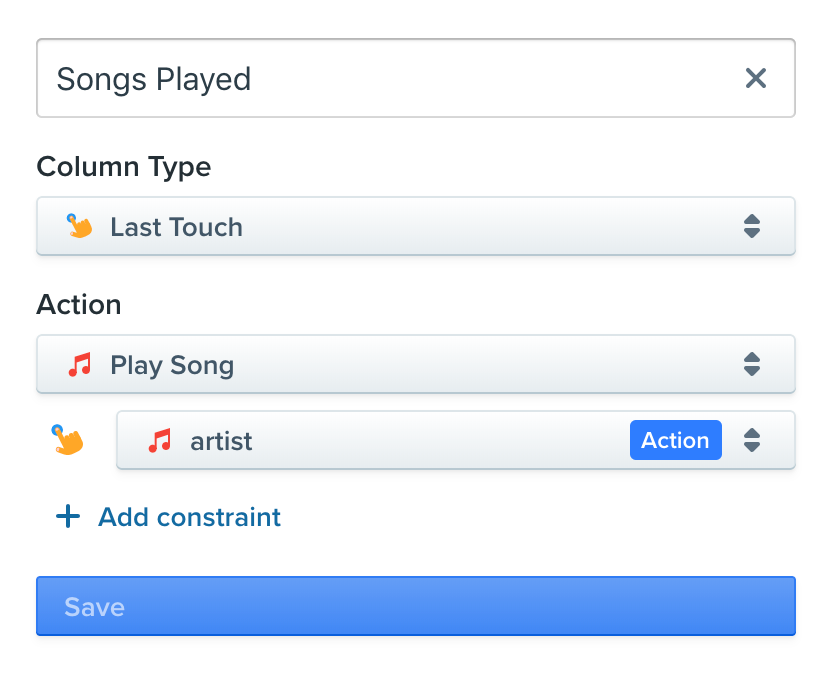Click blank space inside the artist selector
This screenshot has width=834, height=674.
430,440
